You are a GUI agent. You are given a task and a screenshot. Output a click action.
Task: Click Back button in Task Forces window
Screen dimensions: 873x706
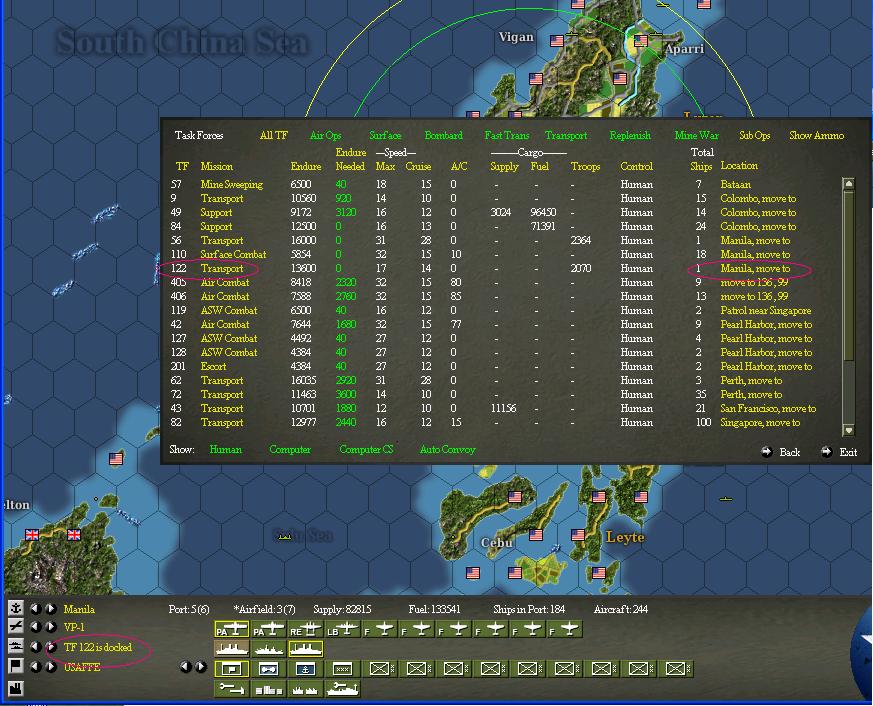pos(781,452)
